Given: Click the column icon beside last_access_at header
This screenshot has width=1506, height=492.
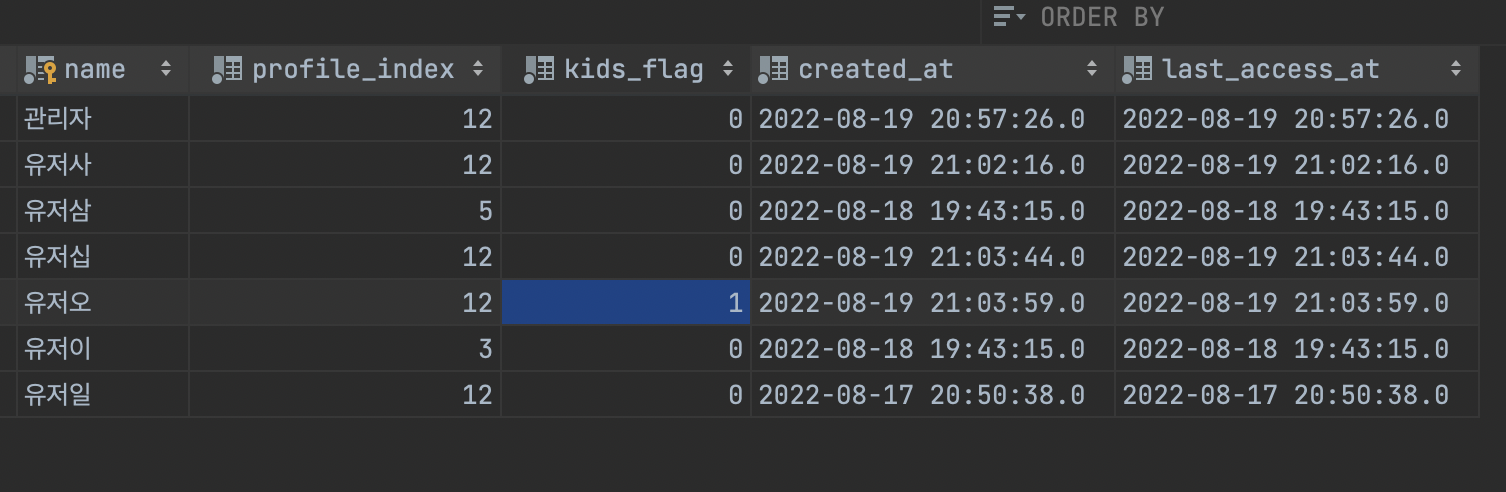Looking at the screenshot, I should coord(1138,69).
